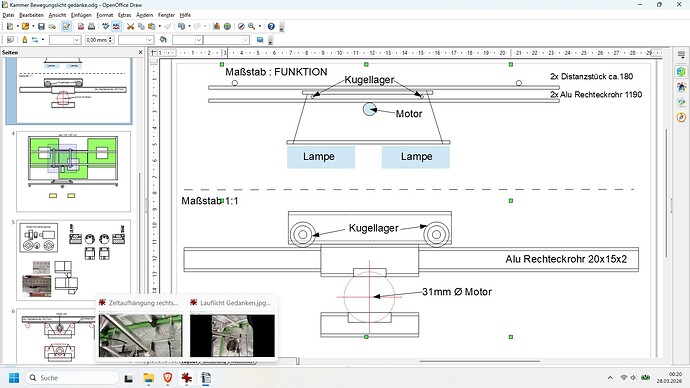The width and height of the screenshot is (690, 388).
Task: Click the Paste clipboard icon
Action: [151, 26]
